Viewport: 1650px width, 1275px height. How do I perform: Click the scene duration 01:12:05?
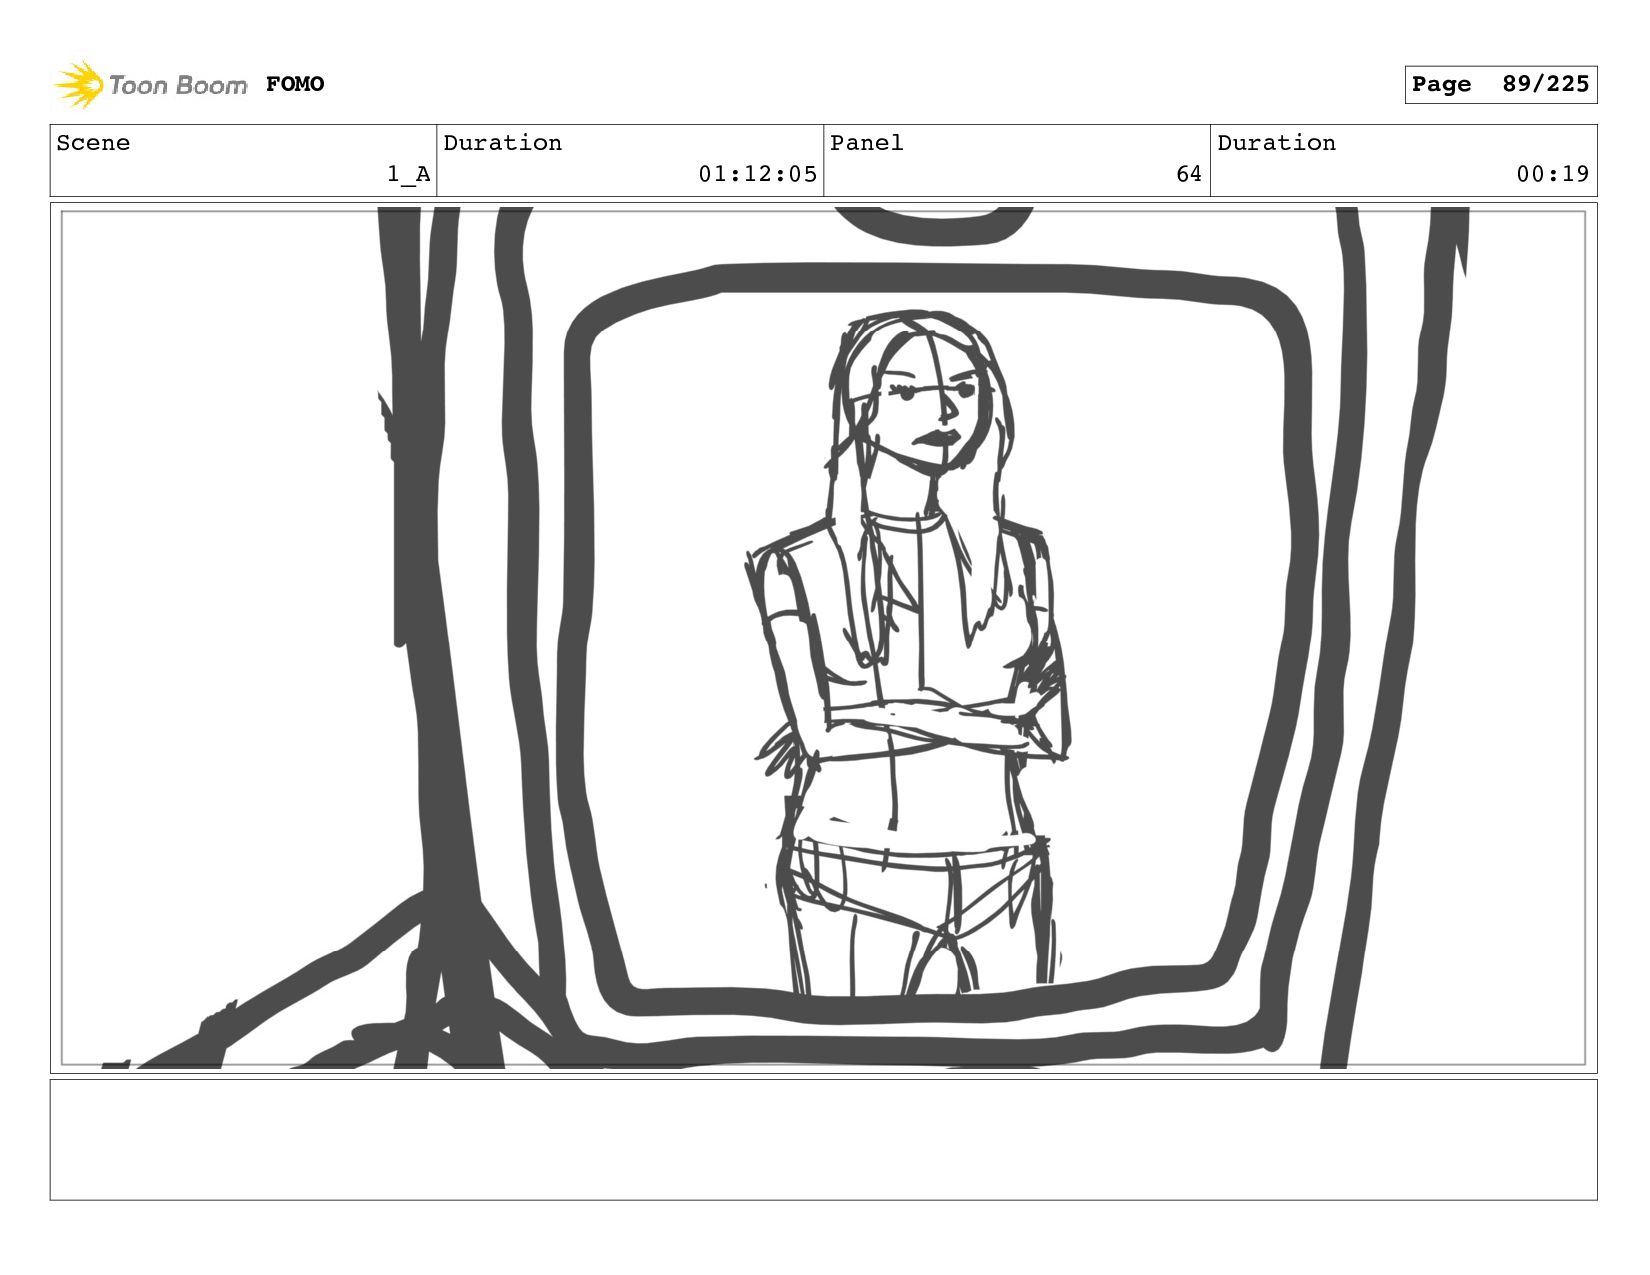758,174
